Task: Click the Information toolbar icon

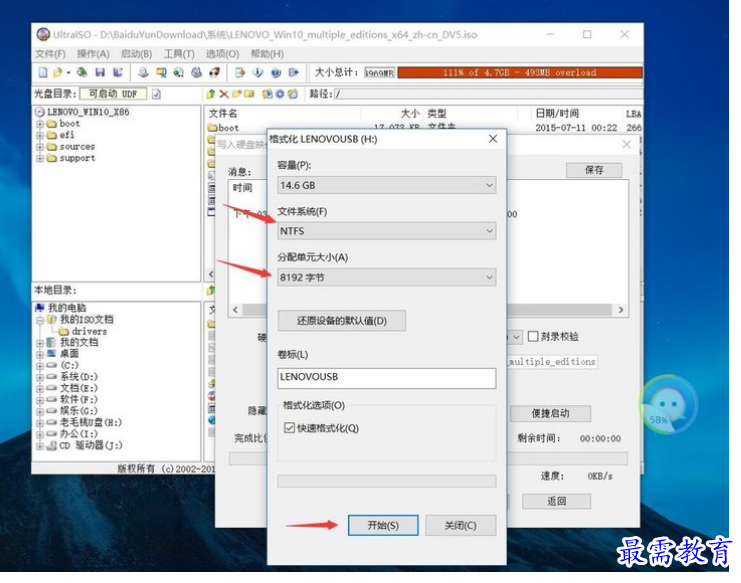Action: click(258, 72)
